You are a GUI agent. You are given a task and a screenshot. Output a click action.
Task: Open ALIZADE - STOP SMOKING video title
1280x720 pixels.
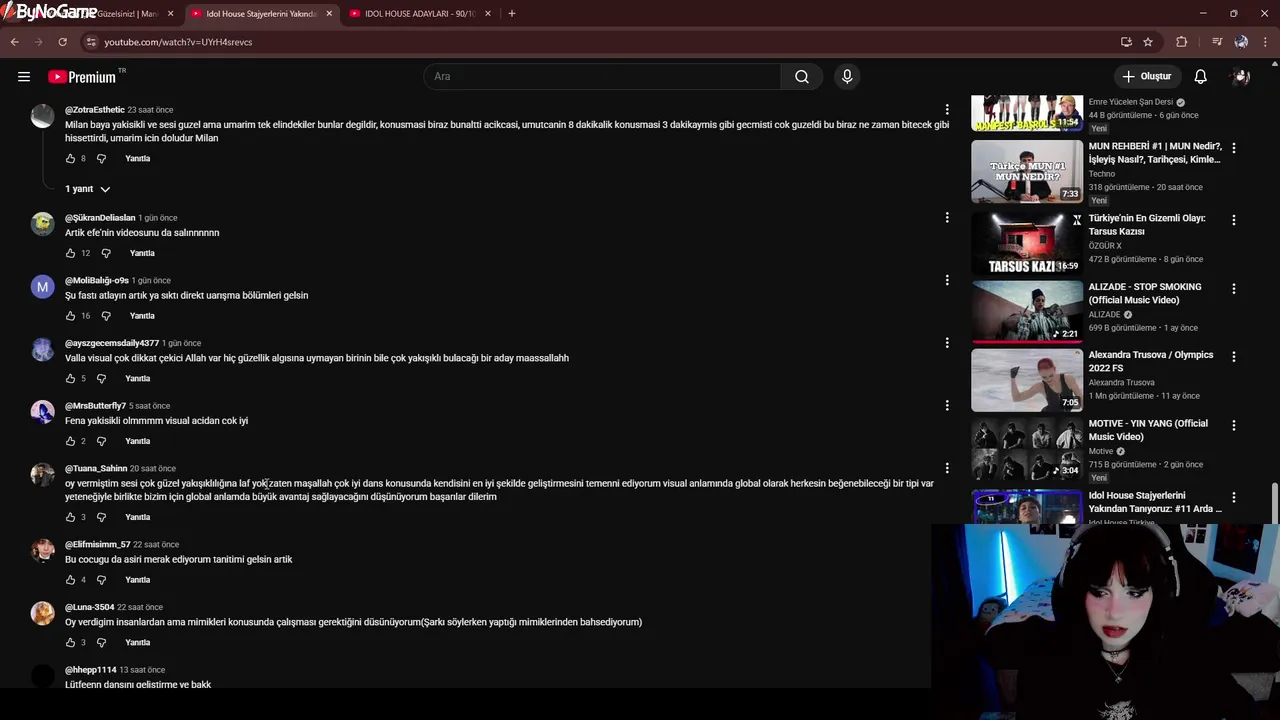point(1145,293)
